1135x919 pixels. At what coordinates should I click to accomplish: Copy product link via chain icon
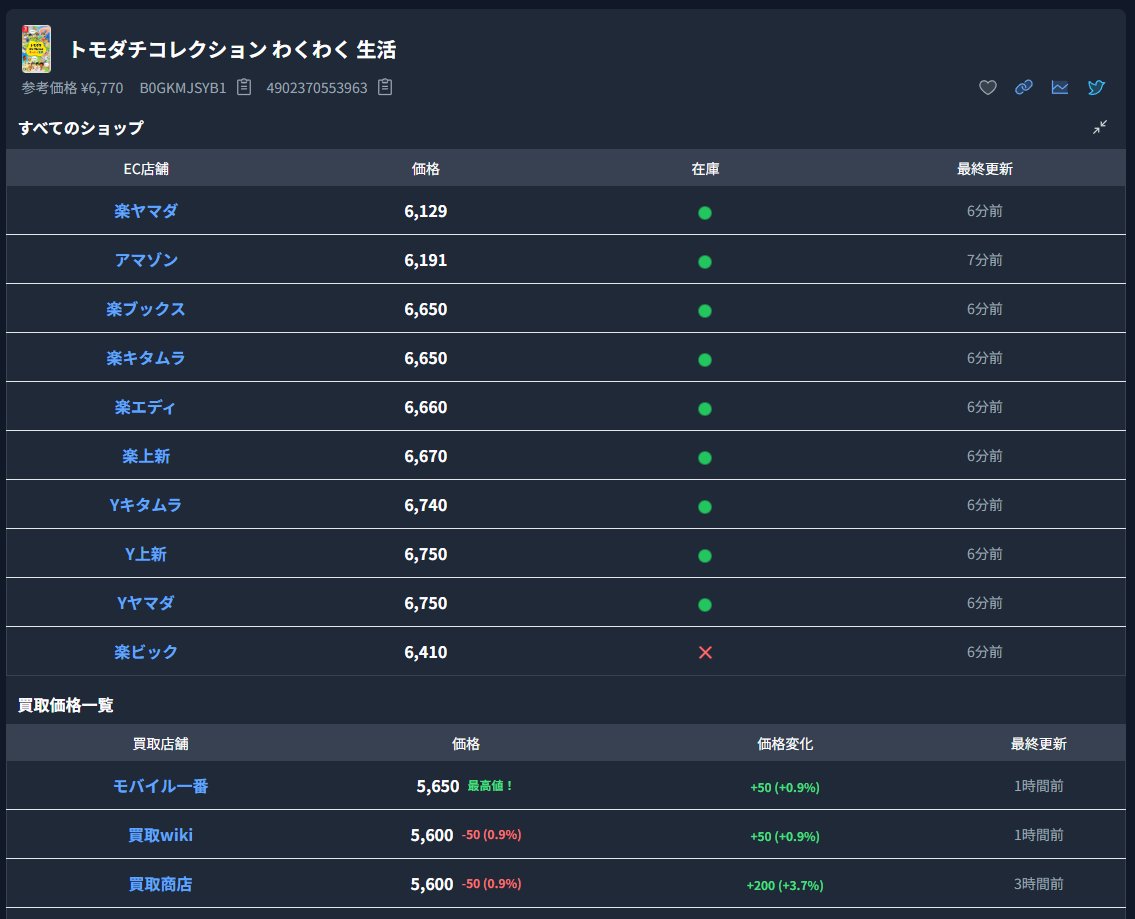[1024, 88]
